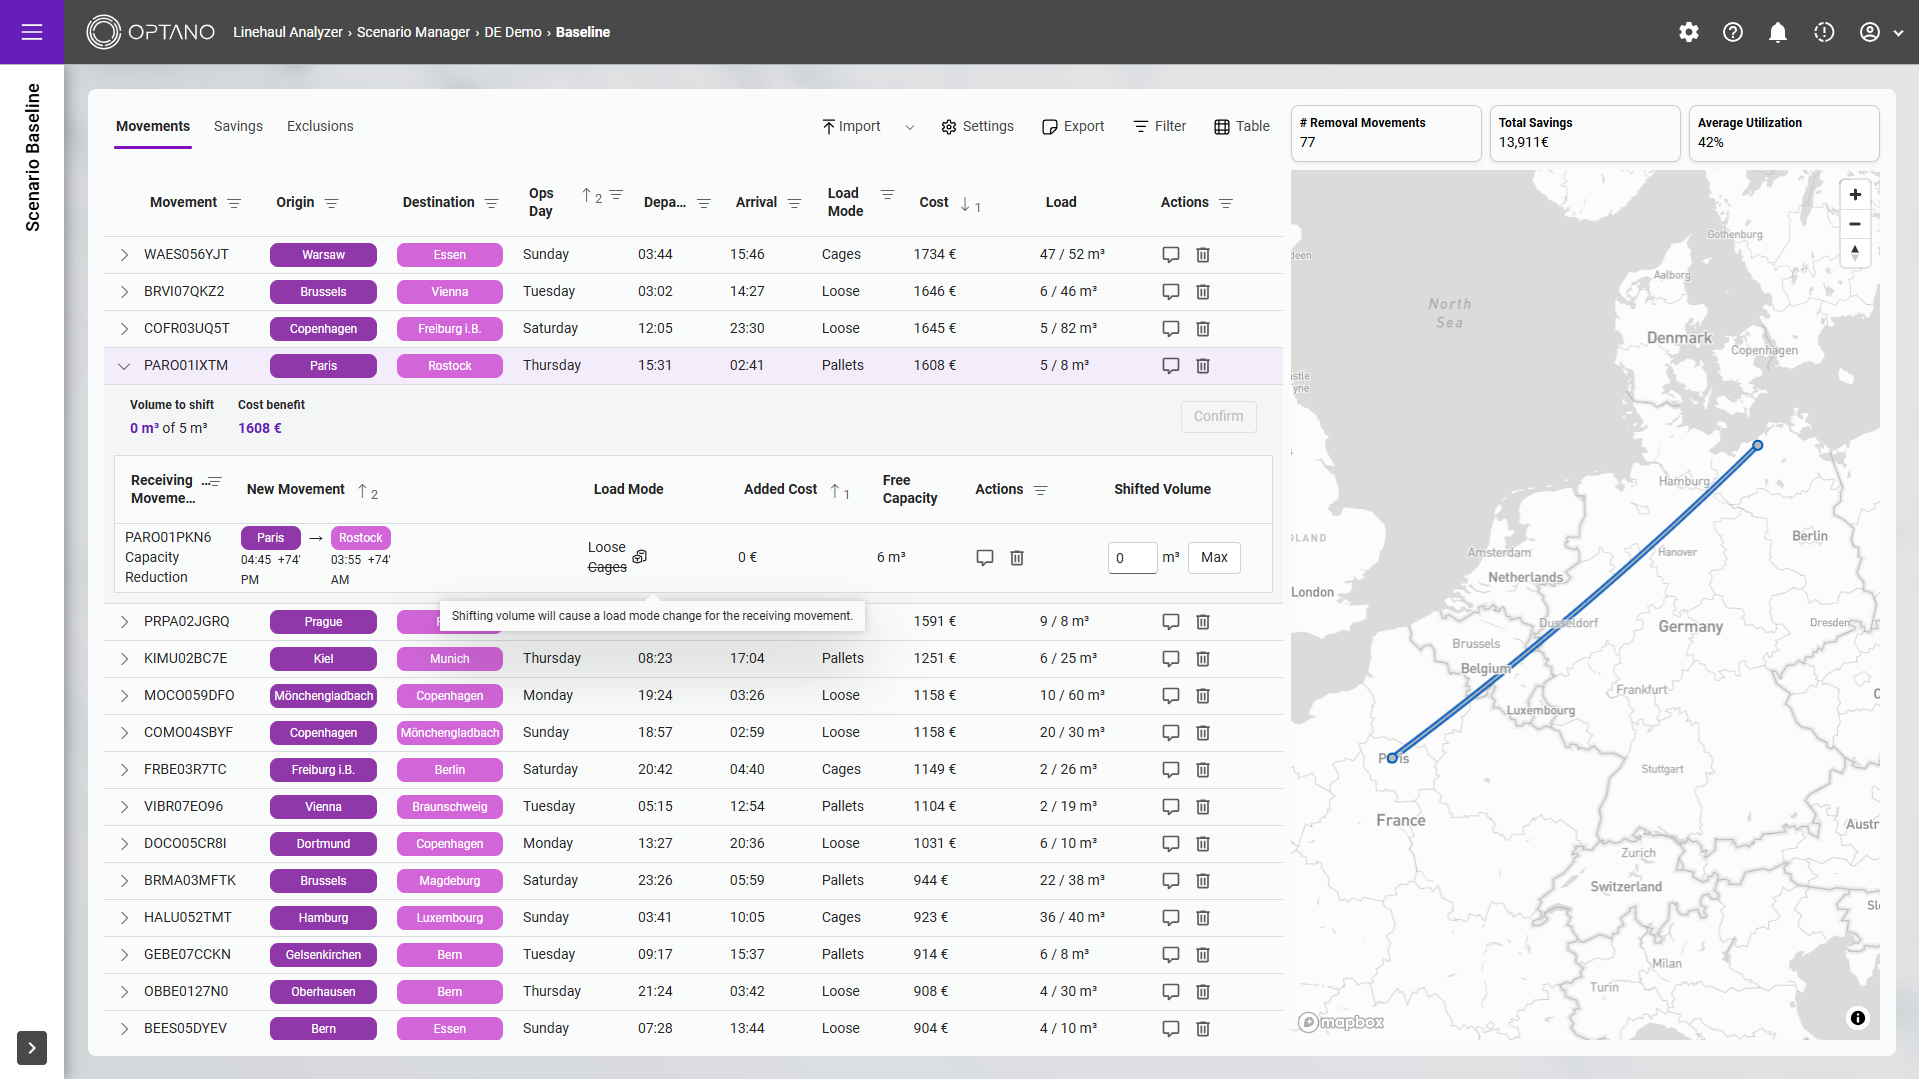Click the help question mark icon
The width and height of the screenshot is (1919, 1079).
(1732, 32)
